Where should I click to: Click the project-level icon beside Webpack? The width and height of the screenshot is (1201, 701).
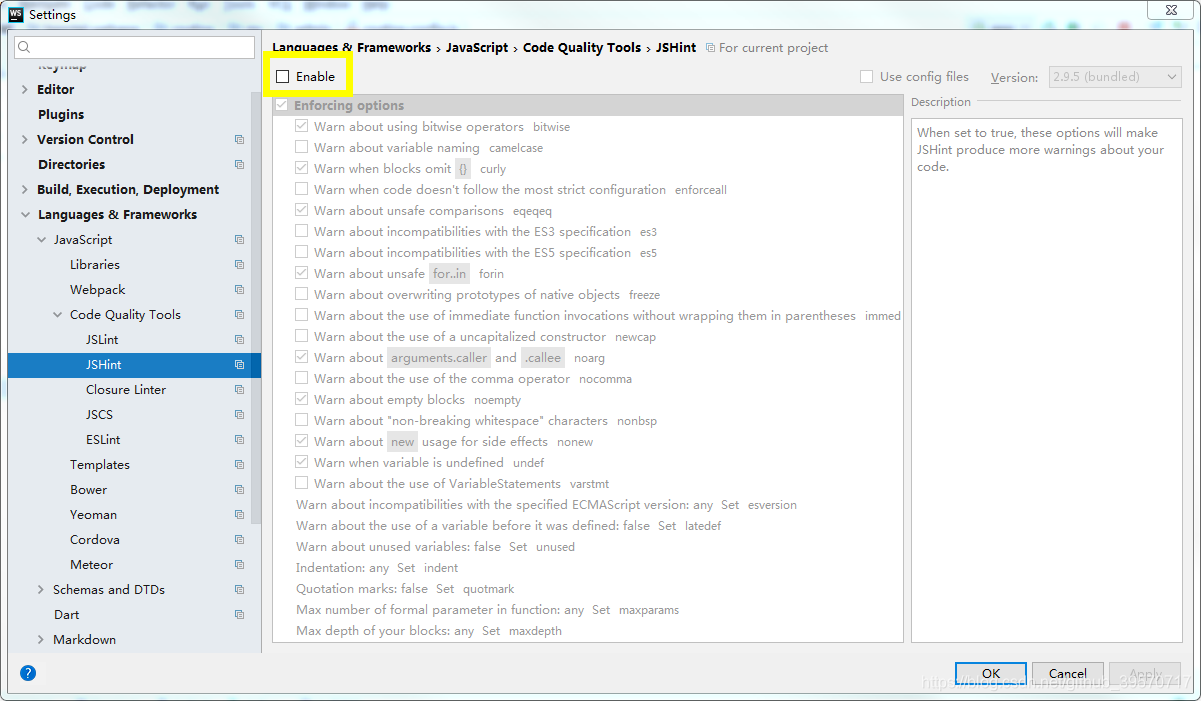pyautogui.click(x=239, y=290)
